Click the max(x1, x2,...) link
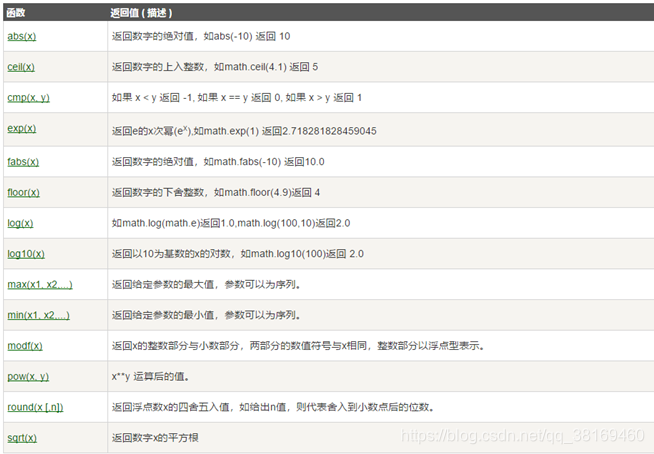This screenshot has height=454, width=654. click(x=40, y=285)
